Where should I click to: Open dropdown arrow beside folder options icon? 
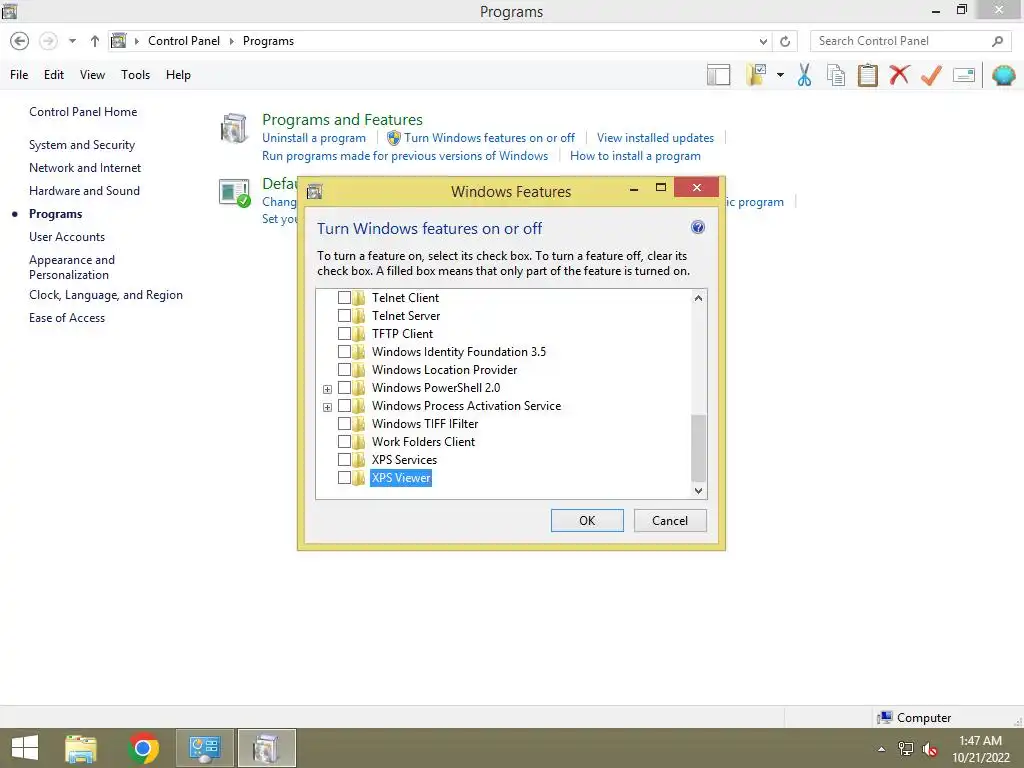point(780,75)
